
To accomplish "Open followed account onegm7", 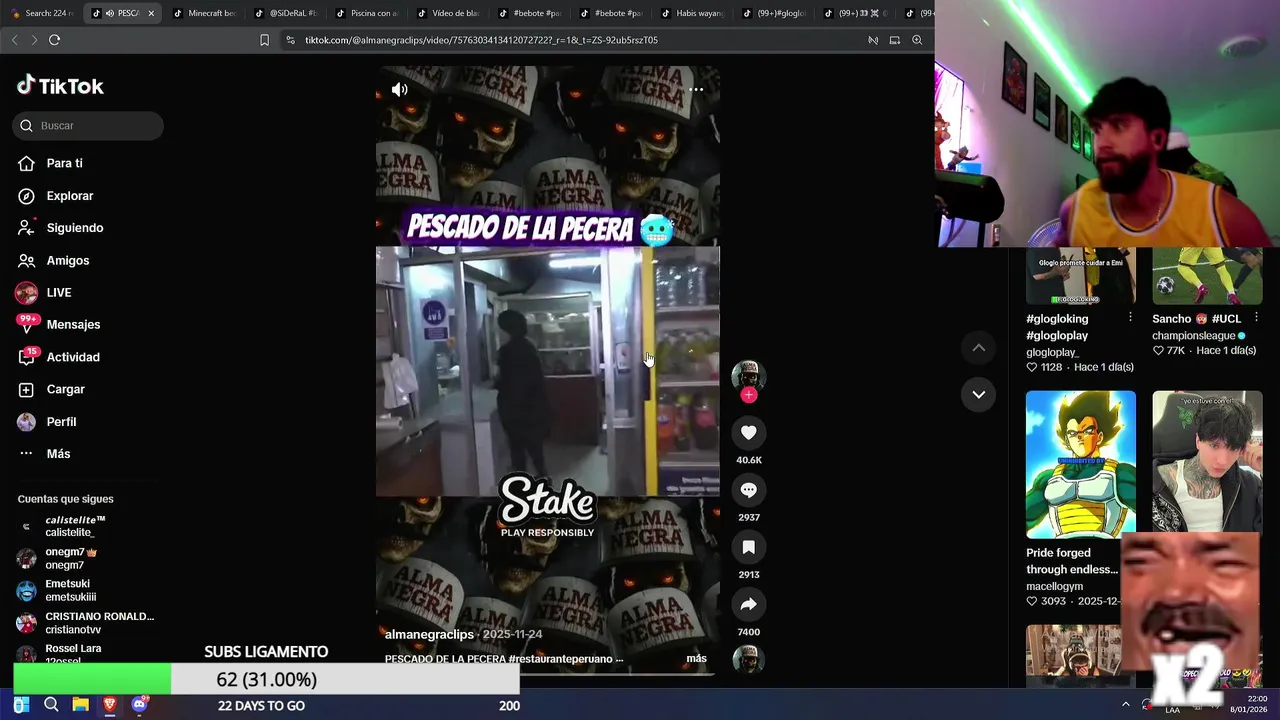I will [70, 558].
